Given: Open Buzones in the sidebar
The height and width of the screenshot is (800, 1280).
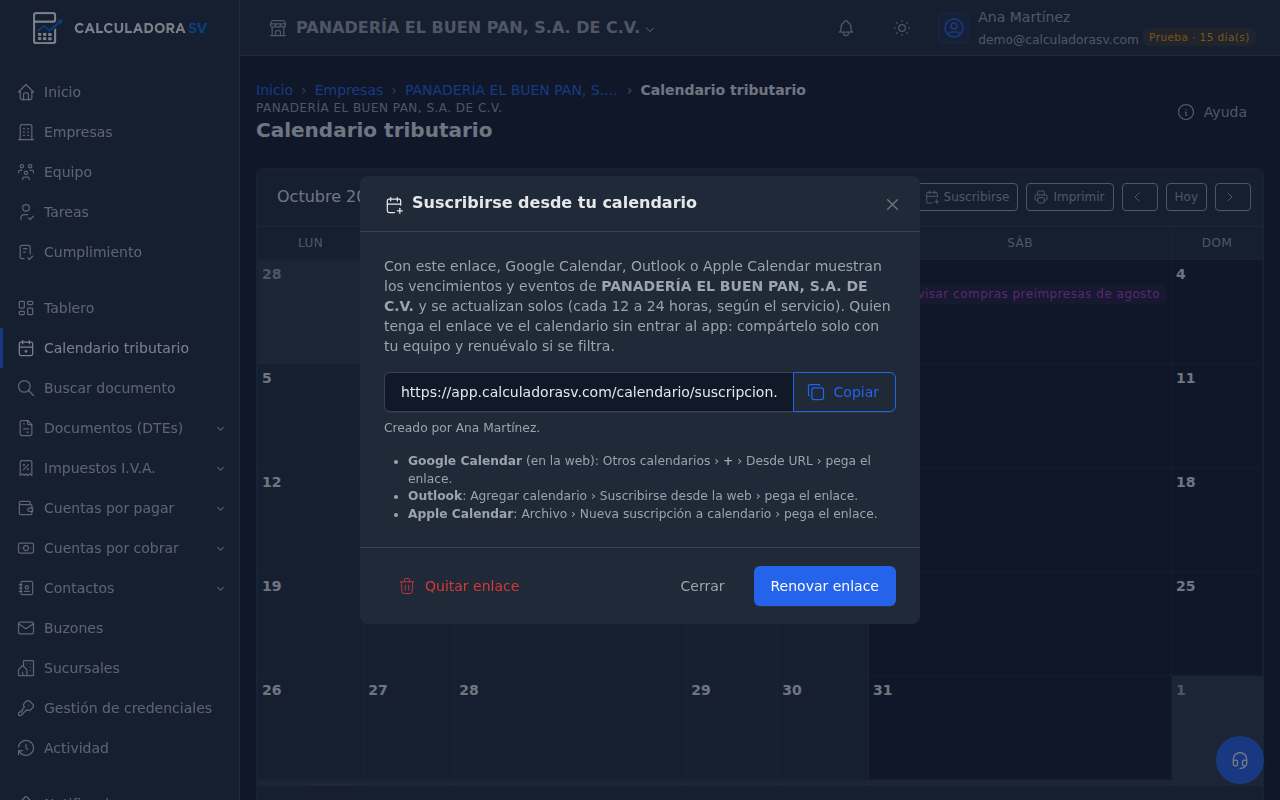Looking at the screenshot, I should [x=120, y=628].
